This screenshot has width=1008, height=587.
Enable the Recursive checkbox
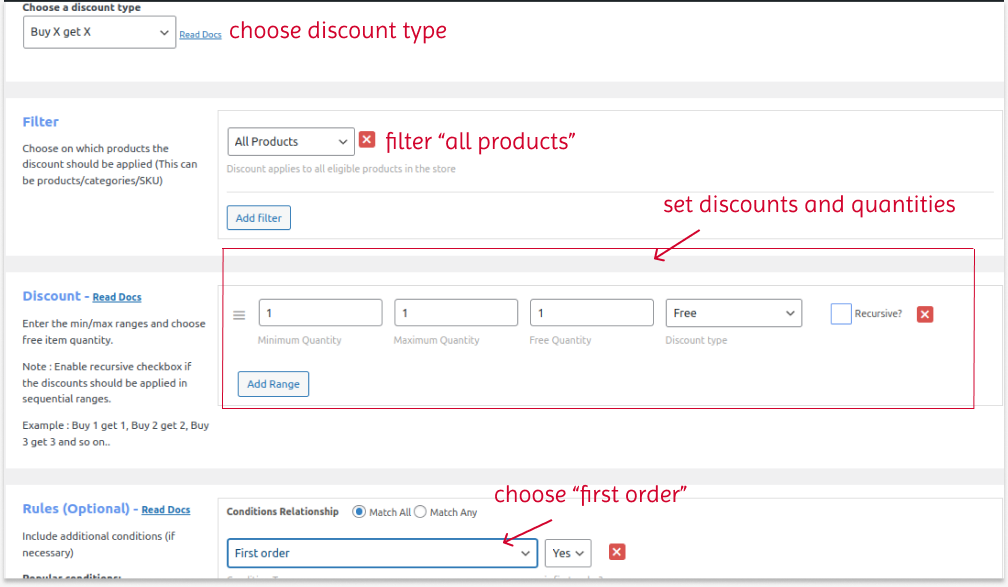(840, 313)
